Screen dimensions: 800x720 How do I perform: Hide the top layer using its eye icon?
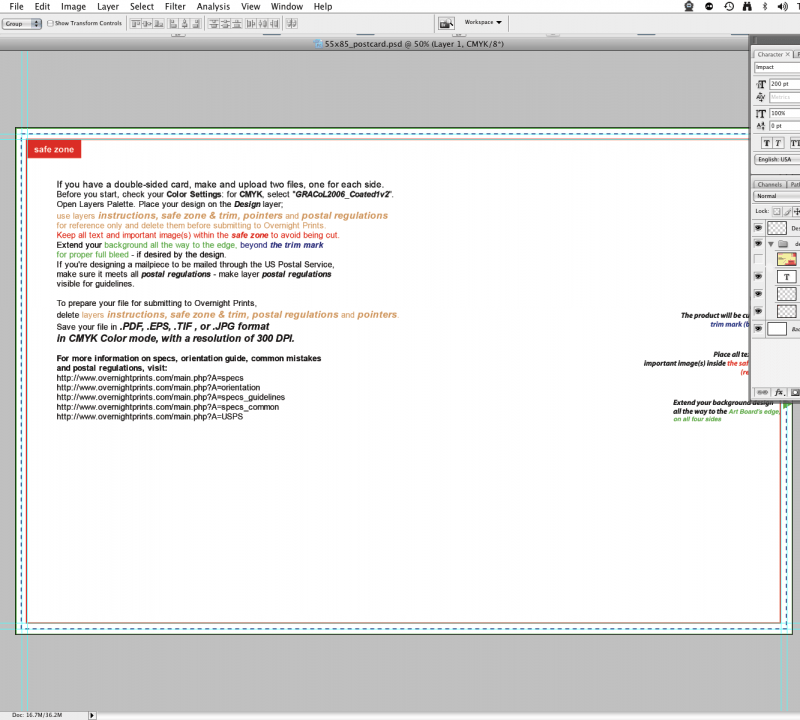click(x=758, y=227)
